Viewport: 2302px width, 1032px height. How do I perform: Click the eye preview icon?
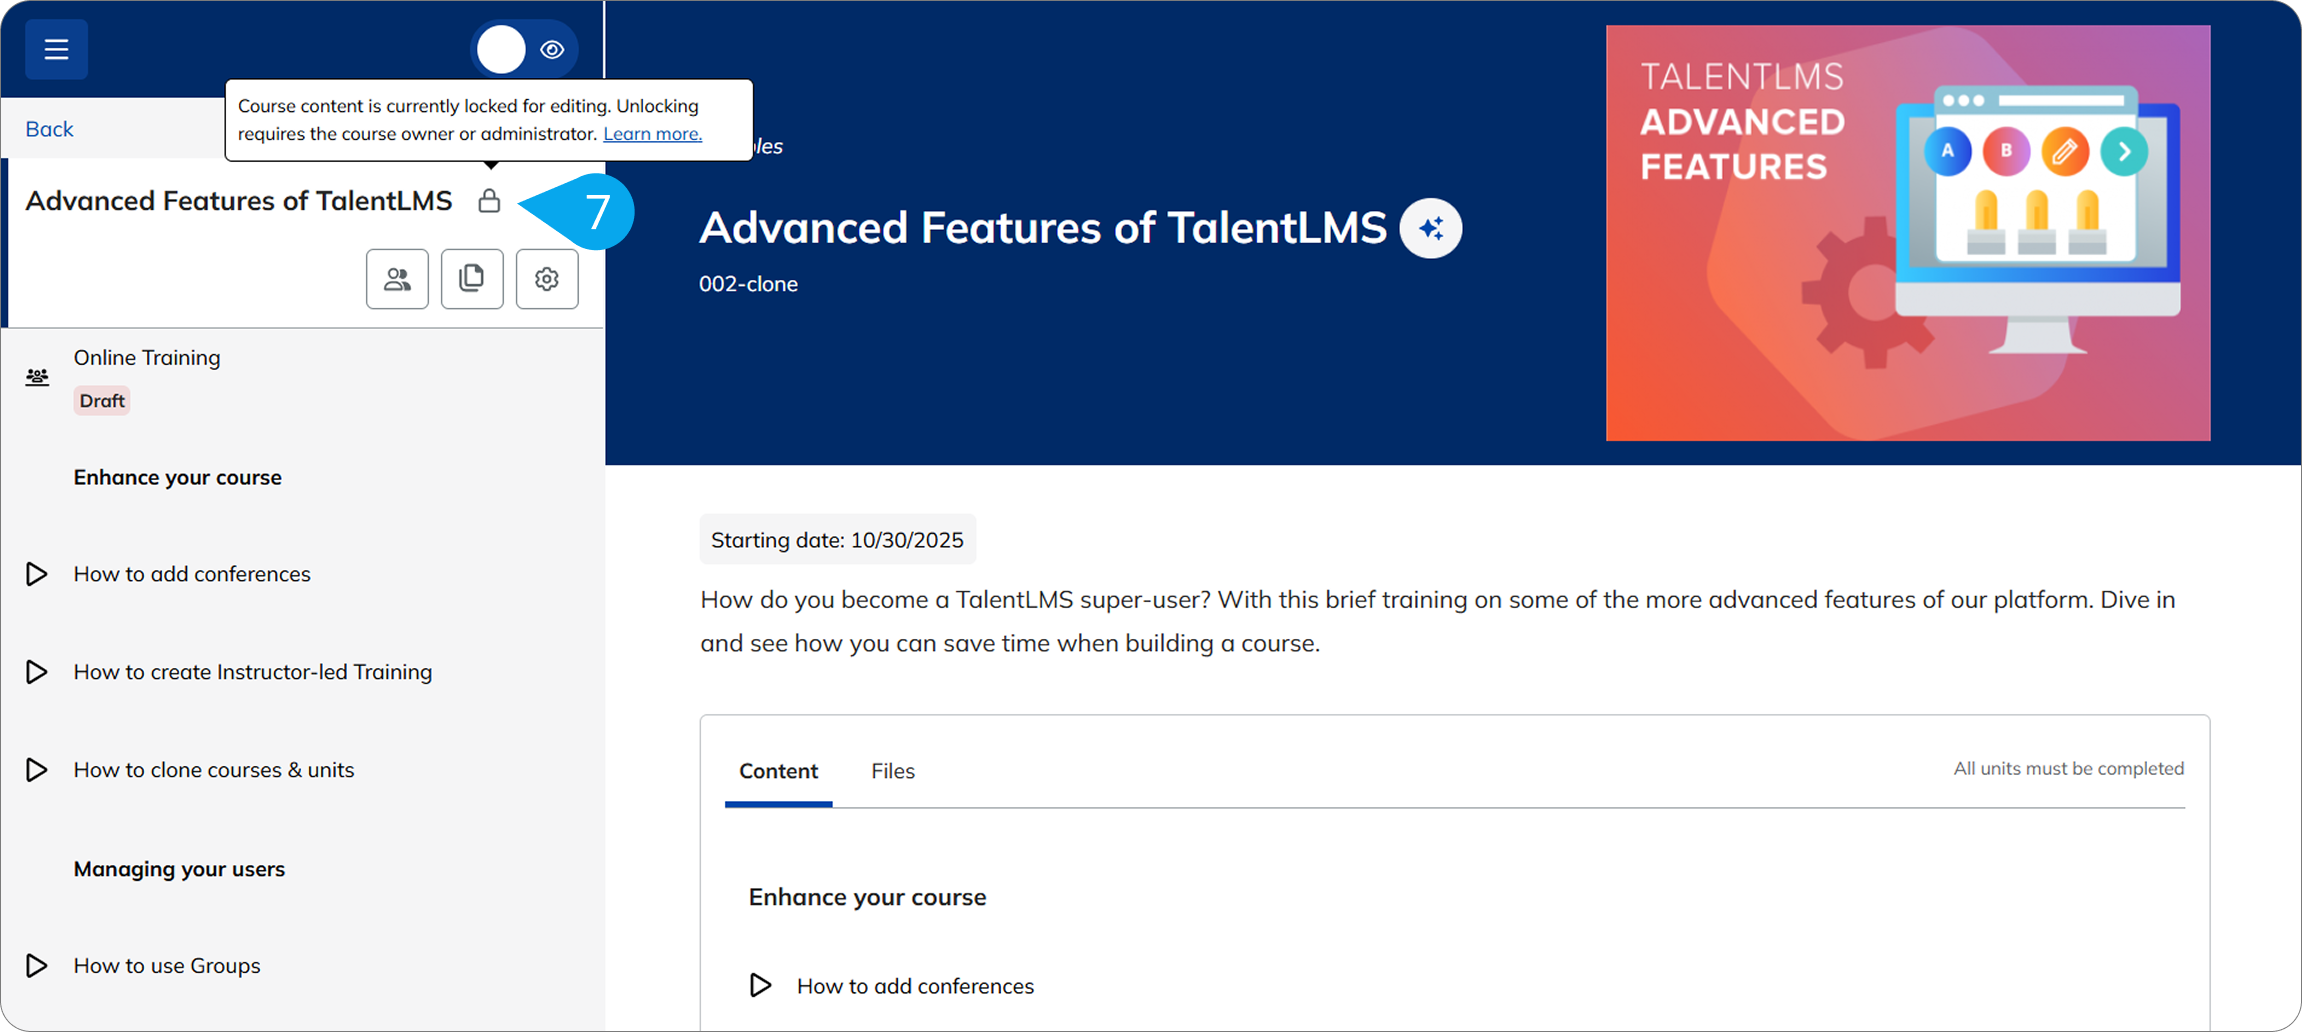coord(552,49)
